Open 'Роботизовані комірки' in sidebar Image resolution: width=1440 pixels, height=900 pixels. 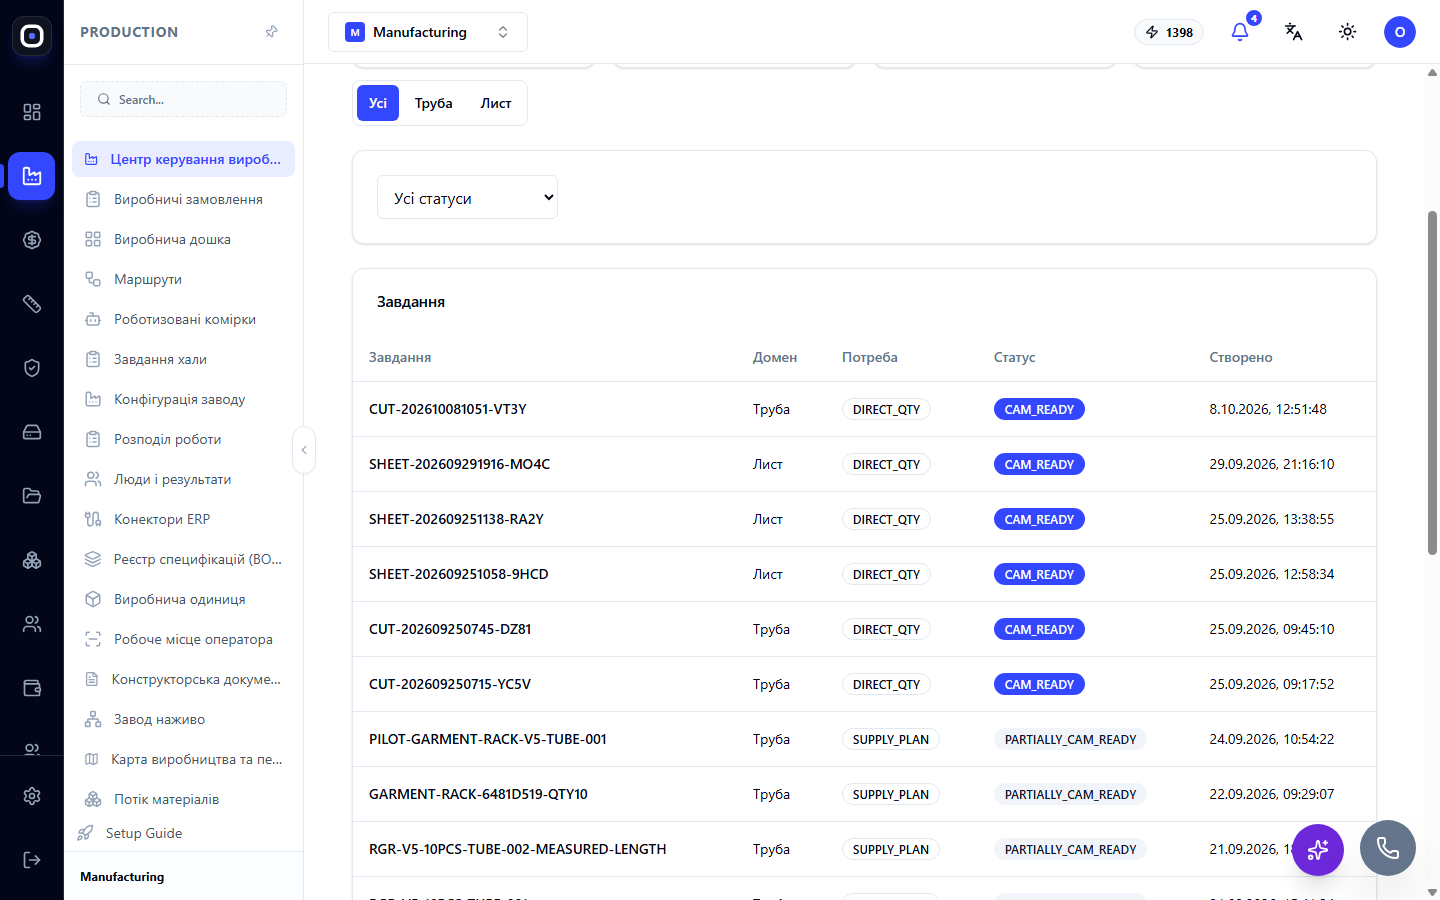click(x=183, y=319)
